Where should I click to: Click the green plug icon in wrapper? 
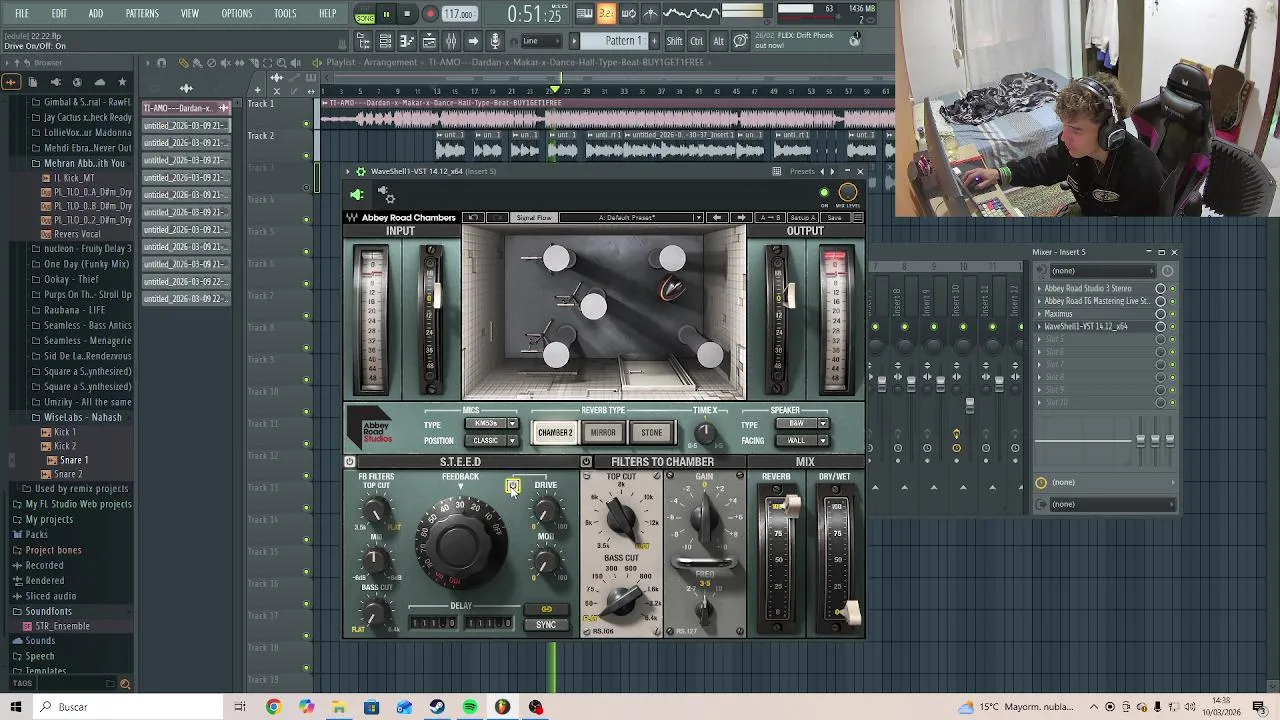[356, 195]
